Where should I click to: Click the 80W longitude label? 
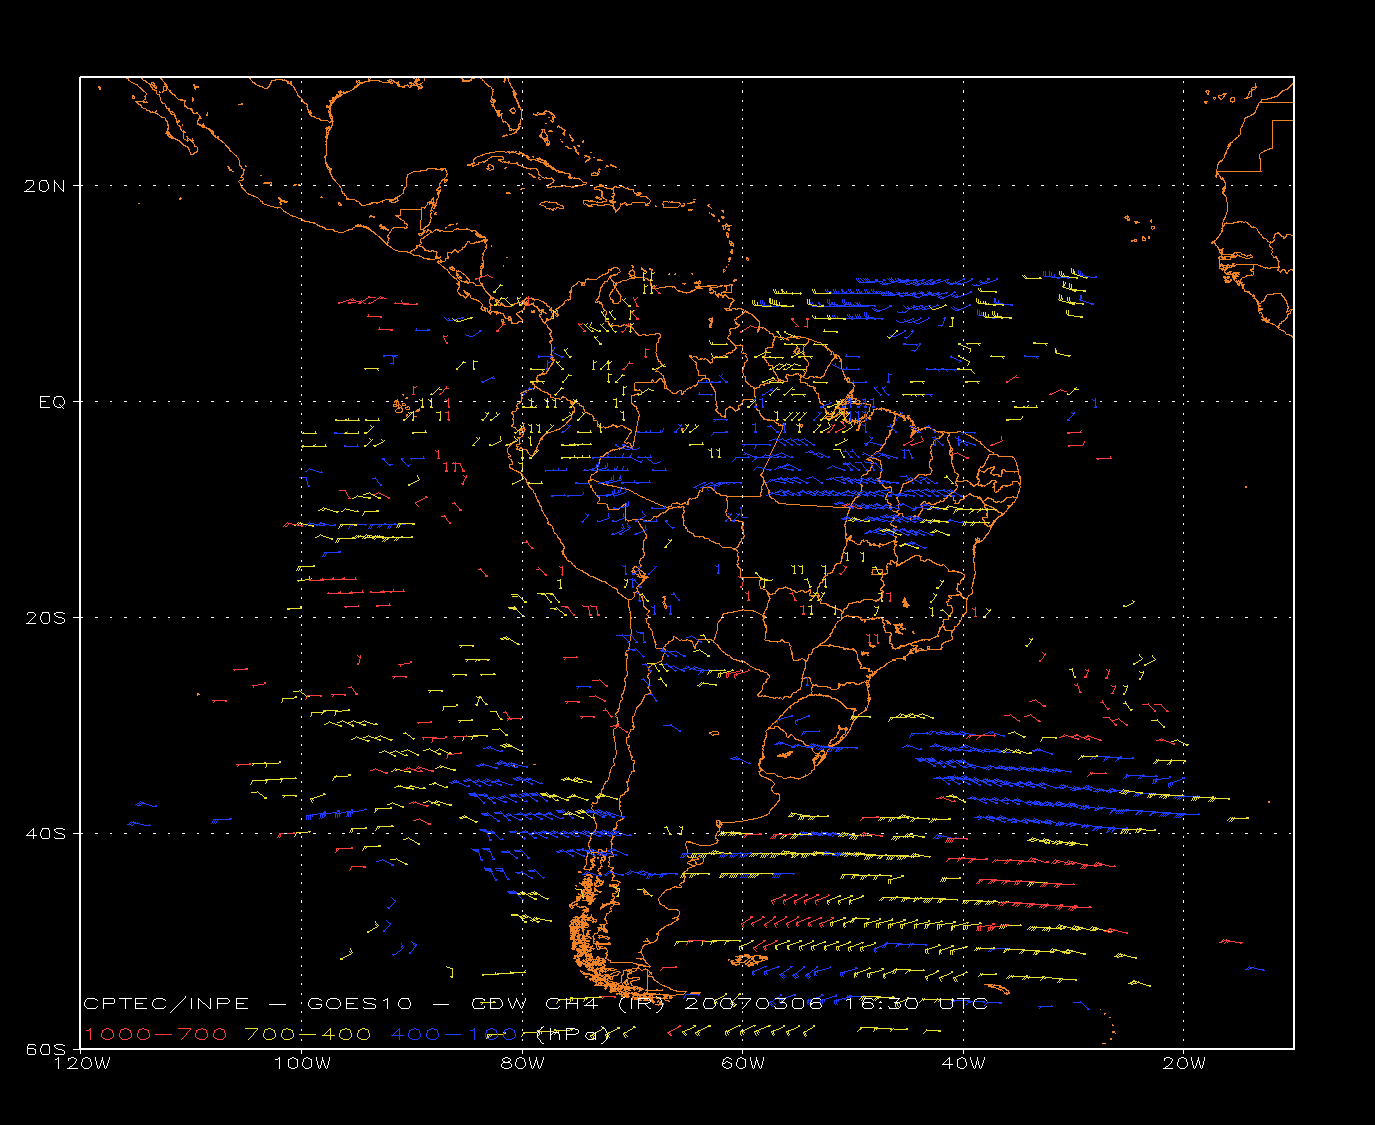(522, 1063)
